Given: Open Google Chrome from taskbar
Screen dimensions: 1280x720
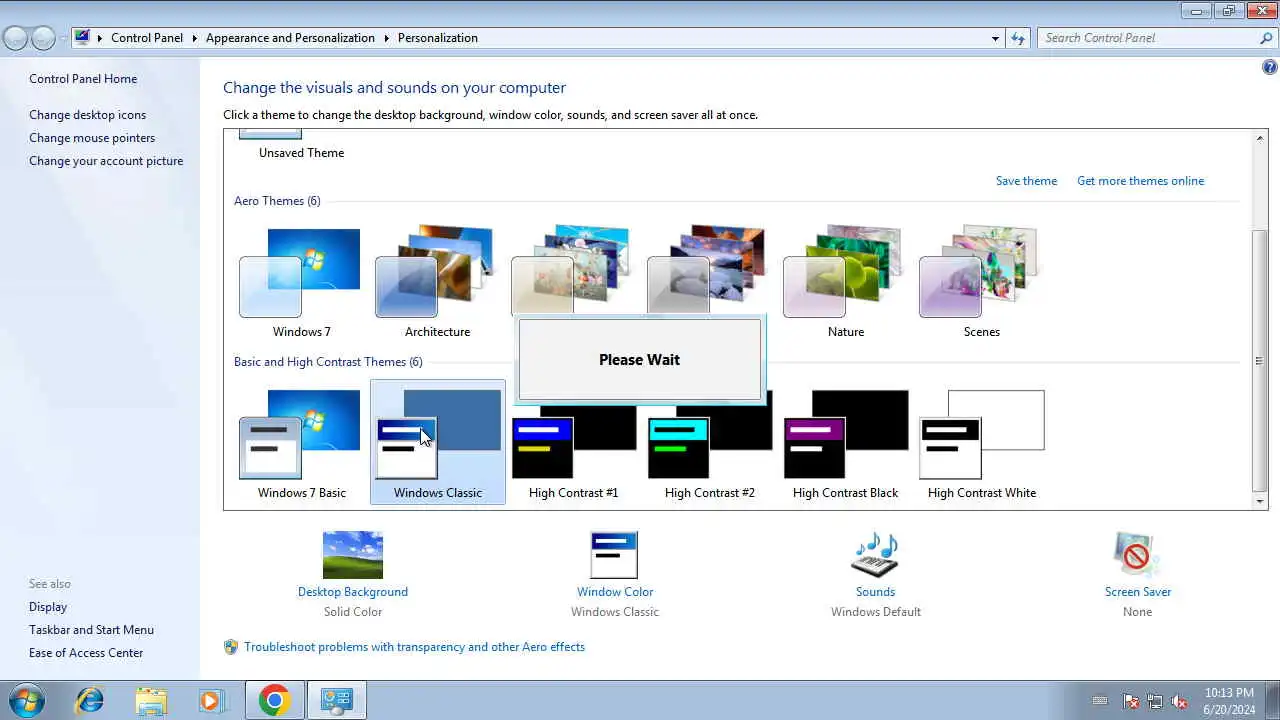Looking at the screenshot, I should 274,700.
